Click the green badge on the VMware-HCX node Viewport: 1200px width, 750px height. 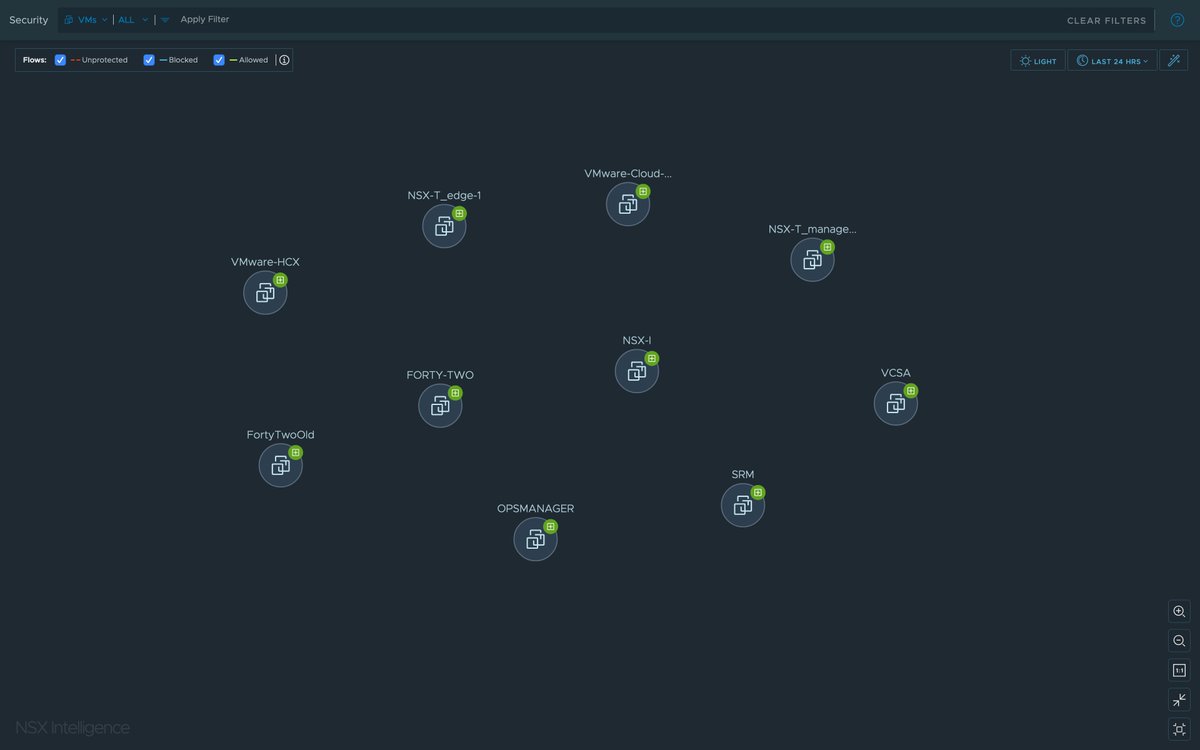pos(280,280)
